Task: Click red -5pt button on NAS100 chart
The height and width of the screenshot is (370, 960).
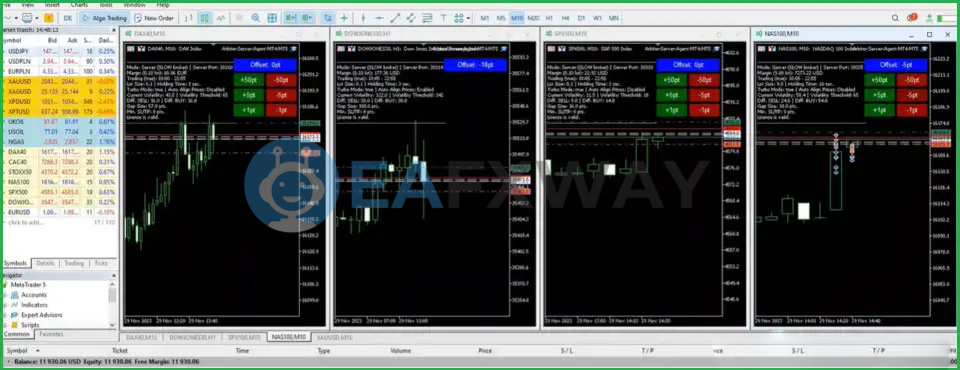Action: (912, 95)
